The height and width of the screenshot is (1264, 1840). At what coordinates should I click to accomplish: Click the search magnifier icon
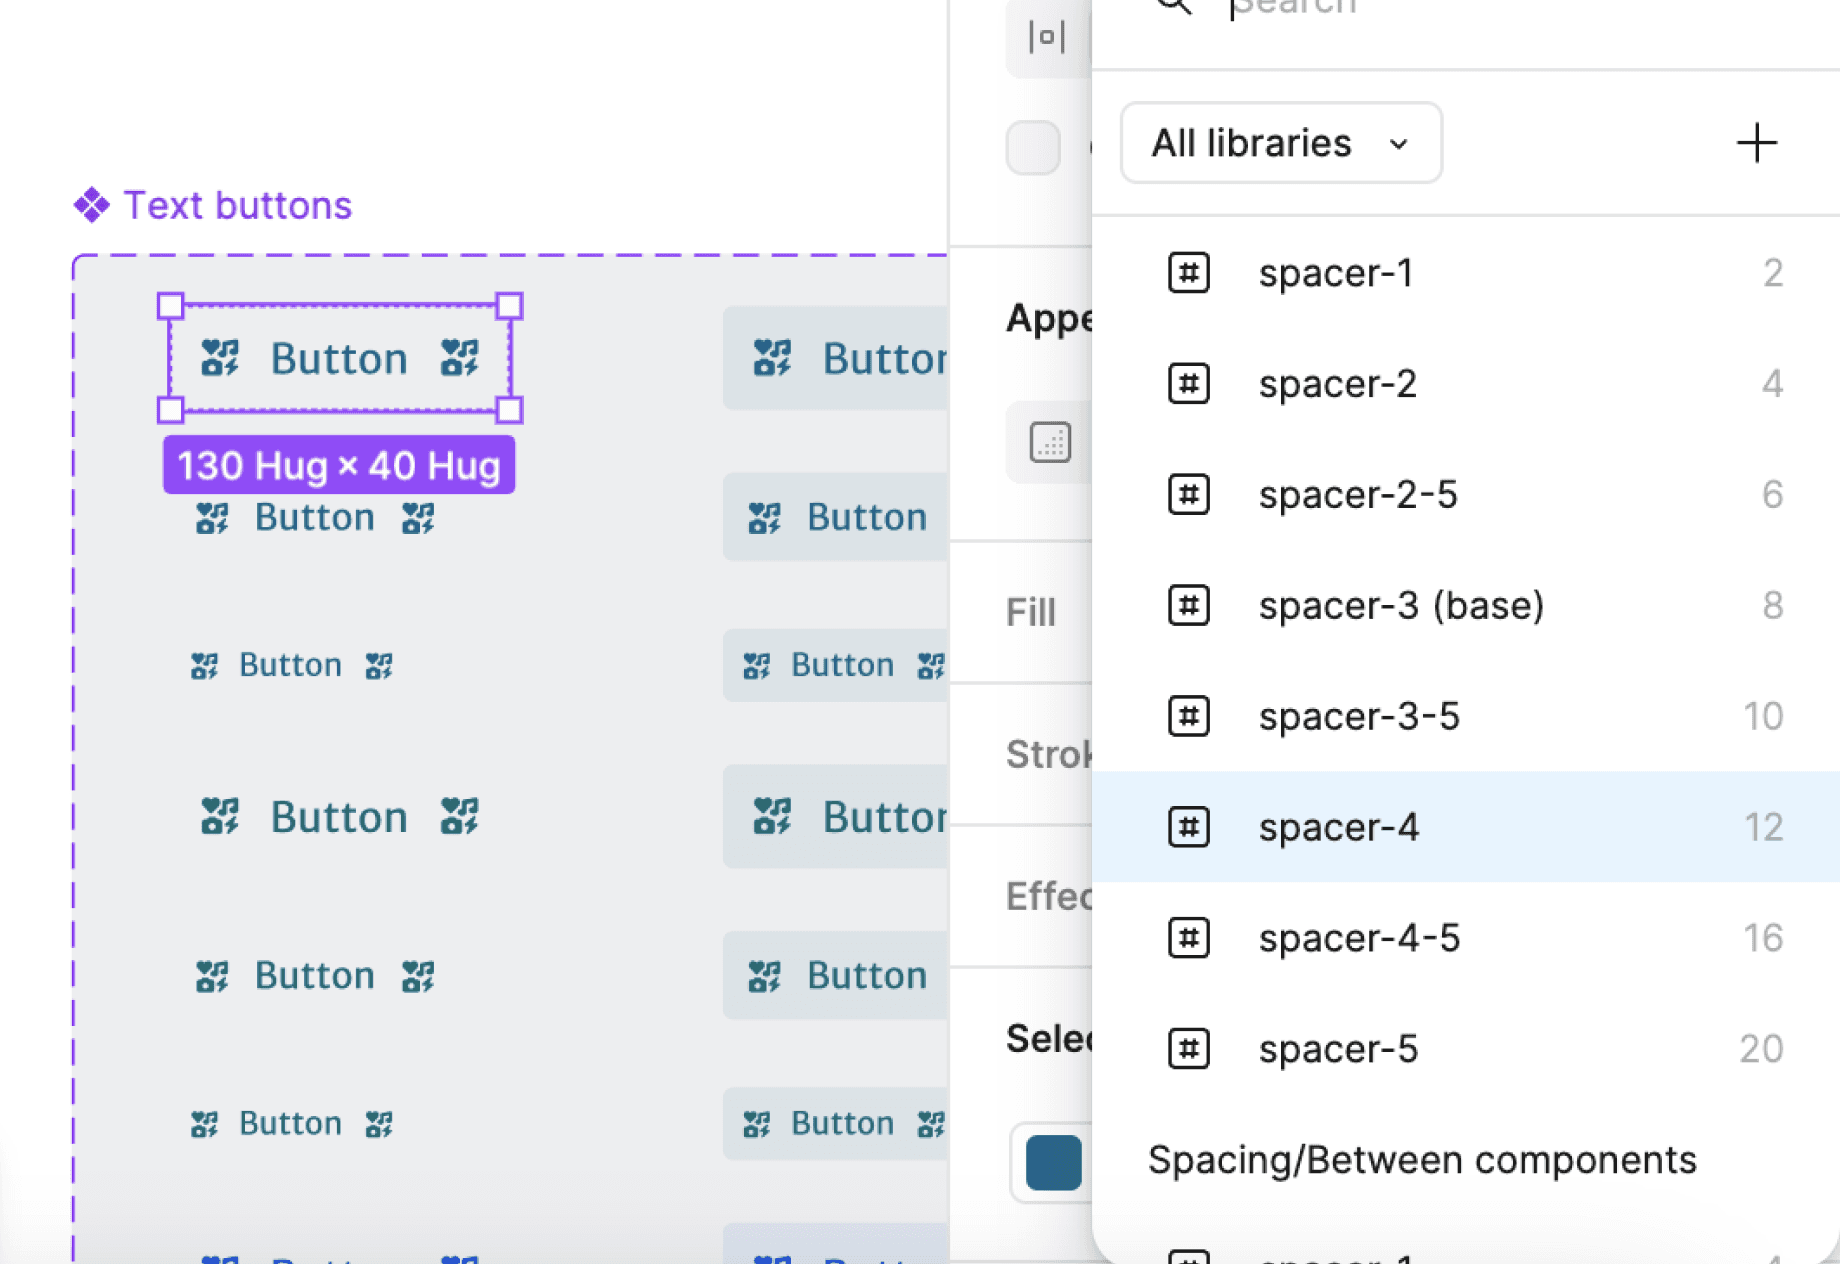pyautogui.click(x=1174, y=6)
